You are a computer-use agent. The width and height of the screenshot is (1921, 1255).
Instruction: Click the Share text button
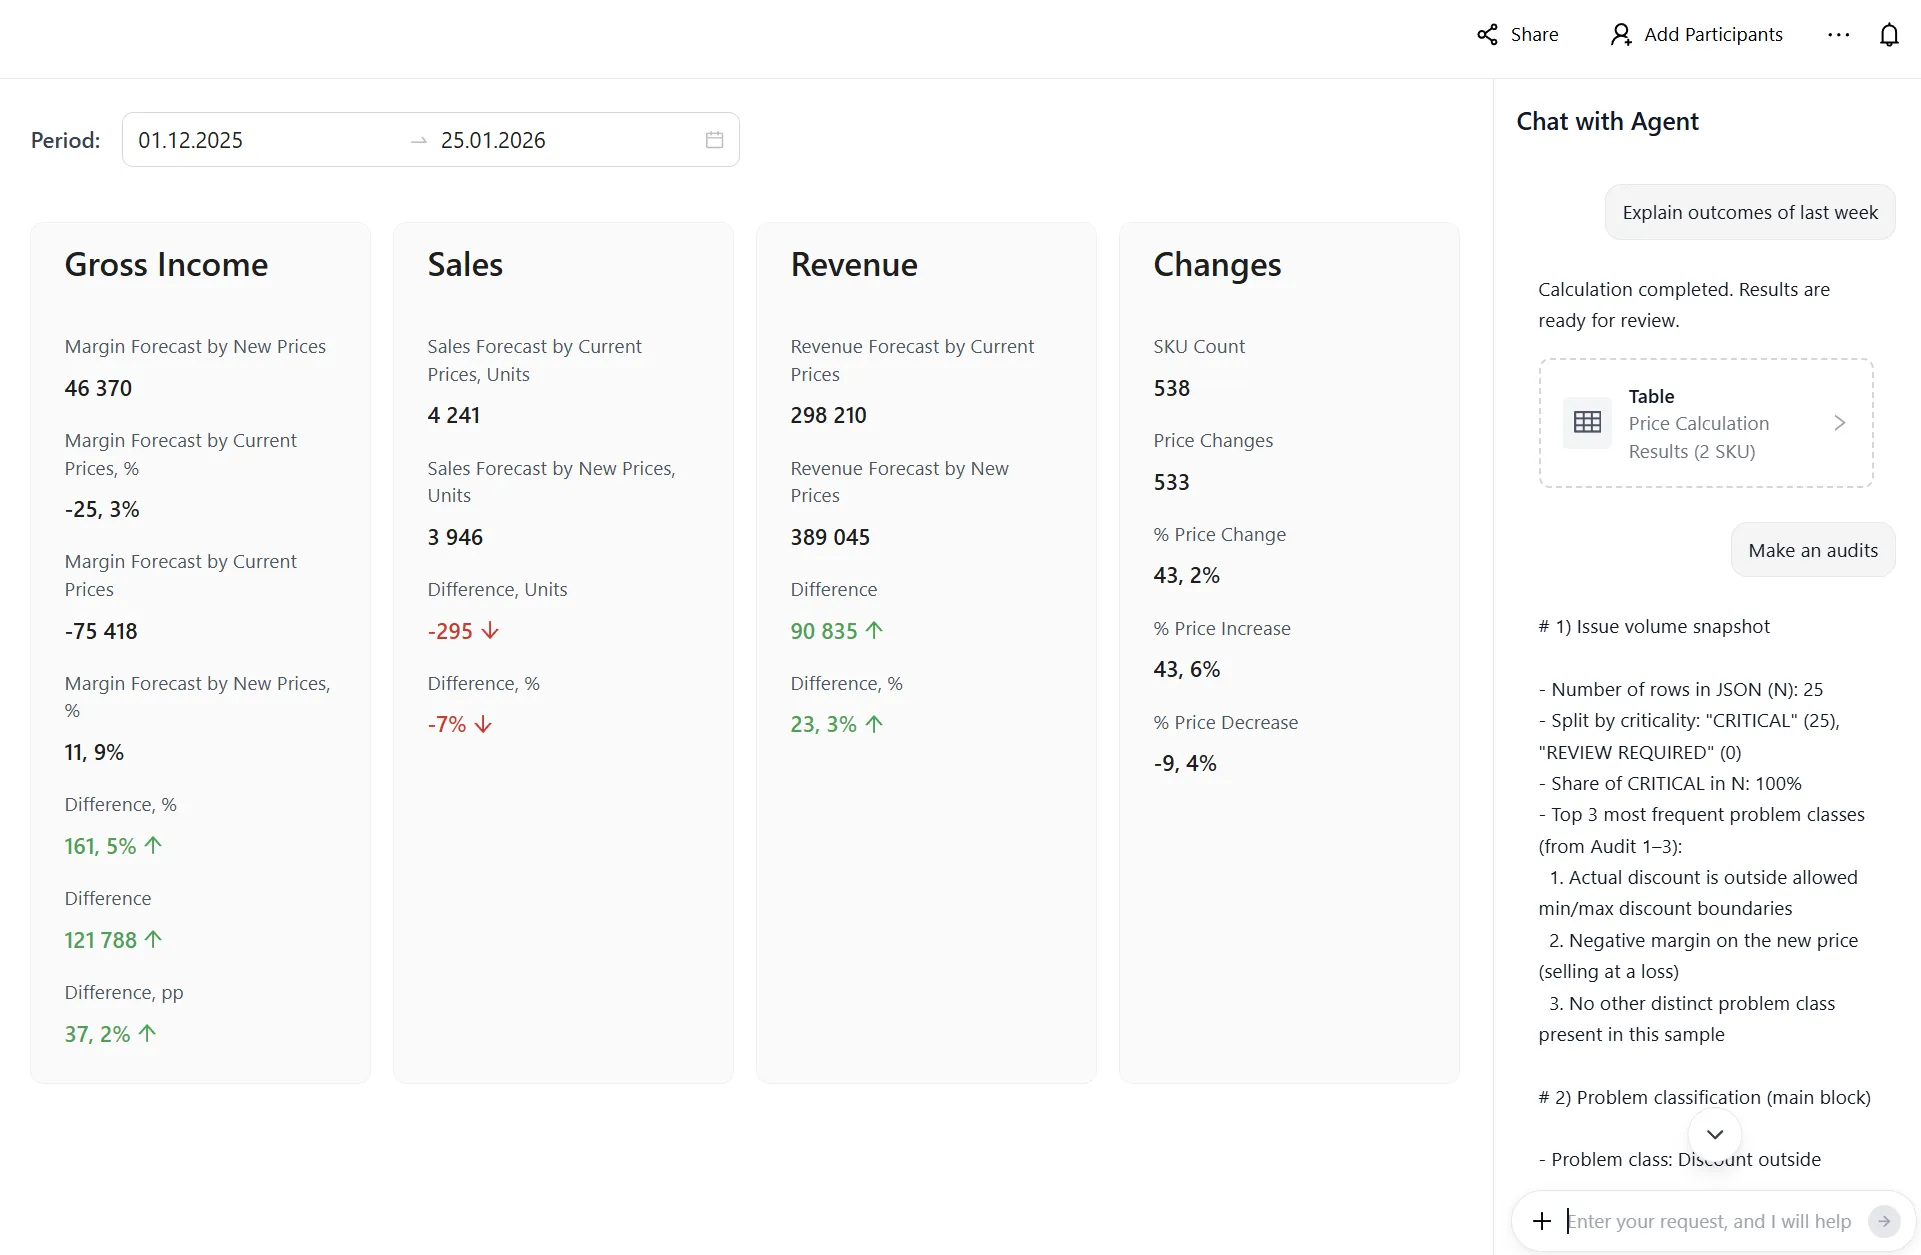coord(1534,35)
